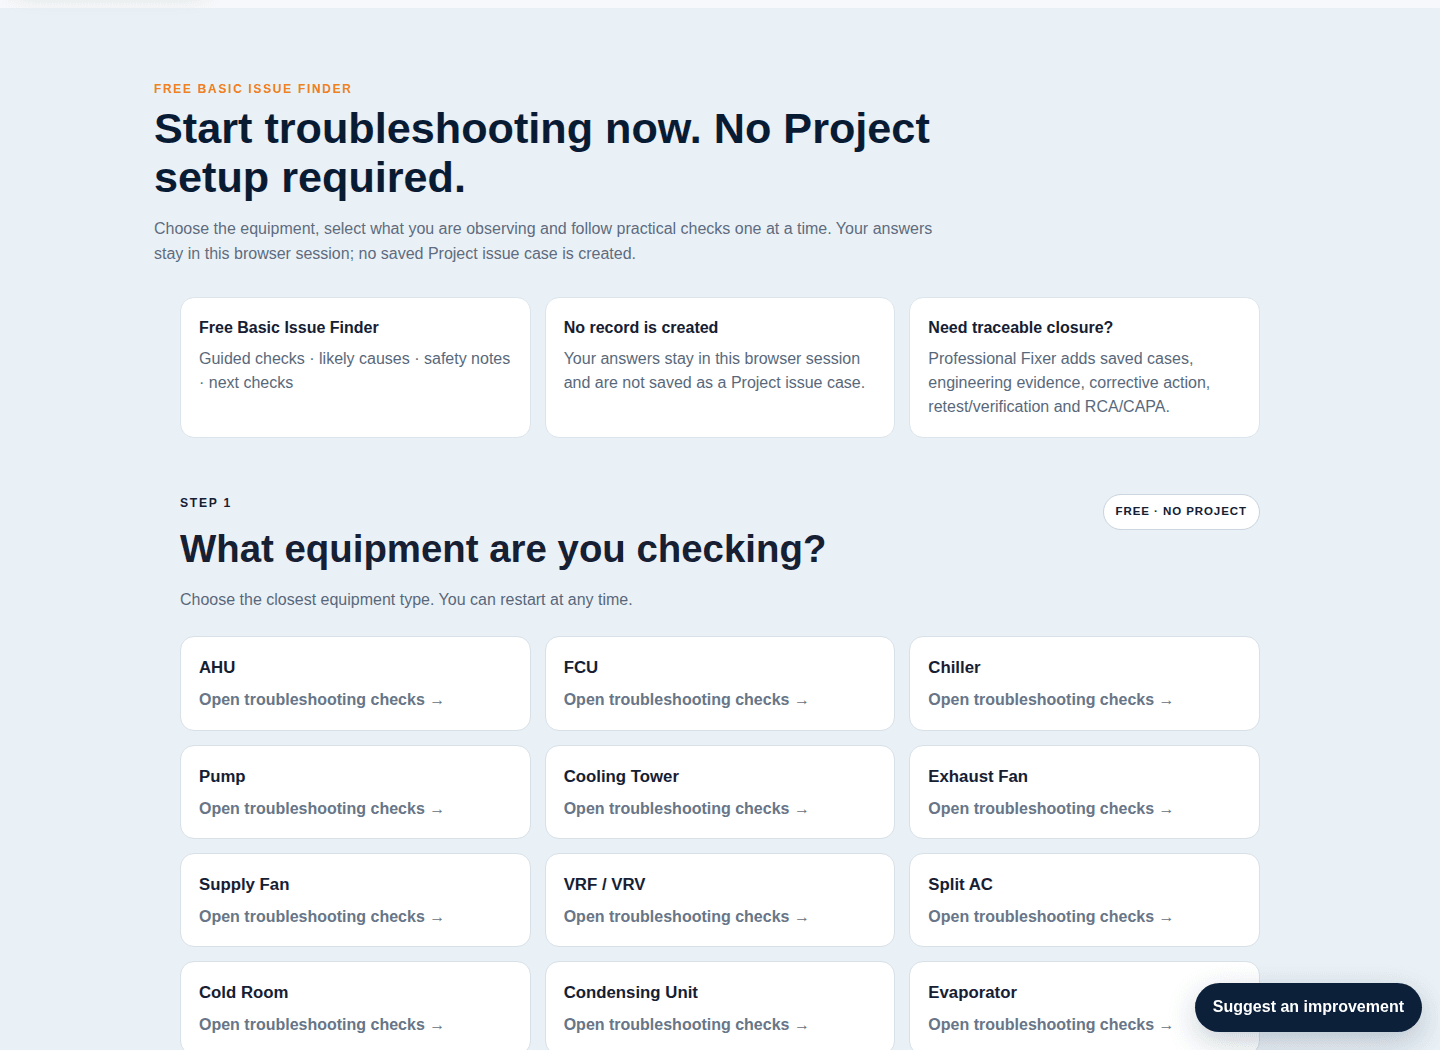Open VRF / VRV troubleshooting checks

click(719, 900)
